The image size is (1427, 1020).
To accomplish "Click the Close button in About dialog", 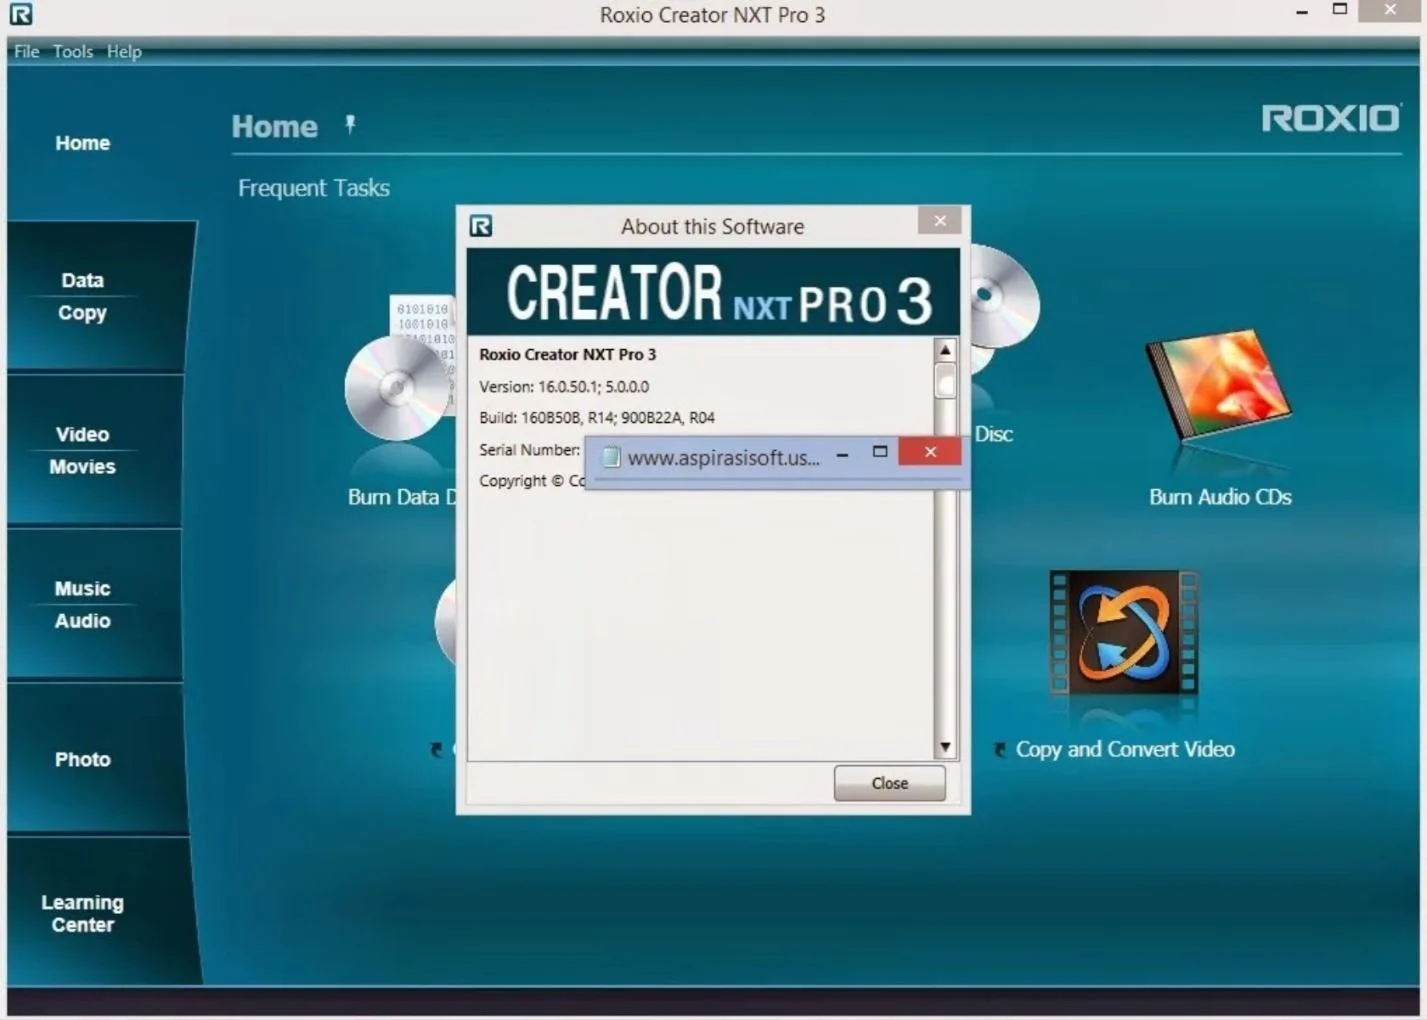I will tap(889, 783).
